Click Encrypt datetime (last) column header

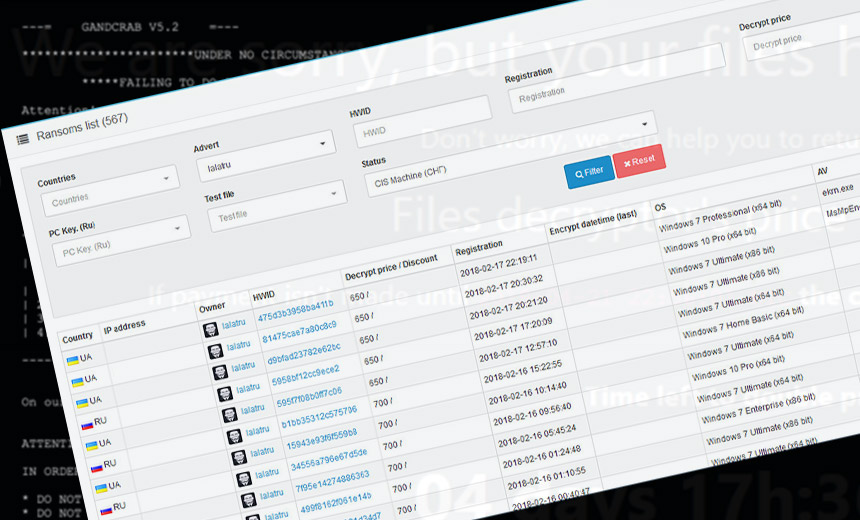click(593, 222)
